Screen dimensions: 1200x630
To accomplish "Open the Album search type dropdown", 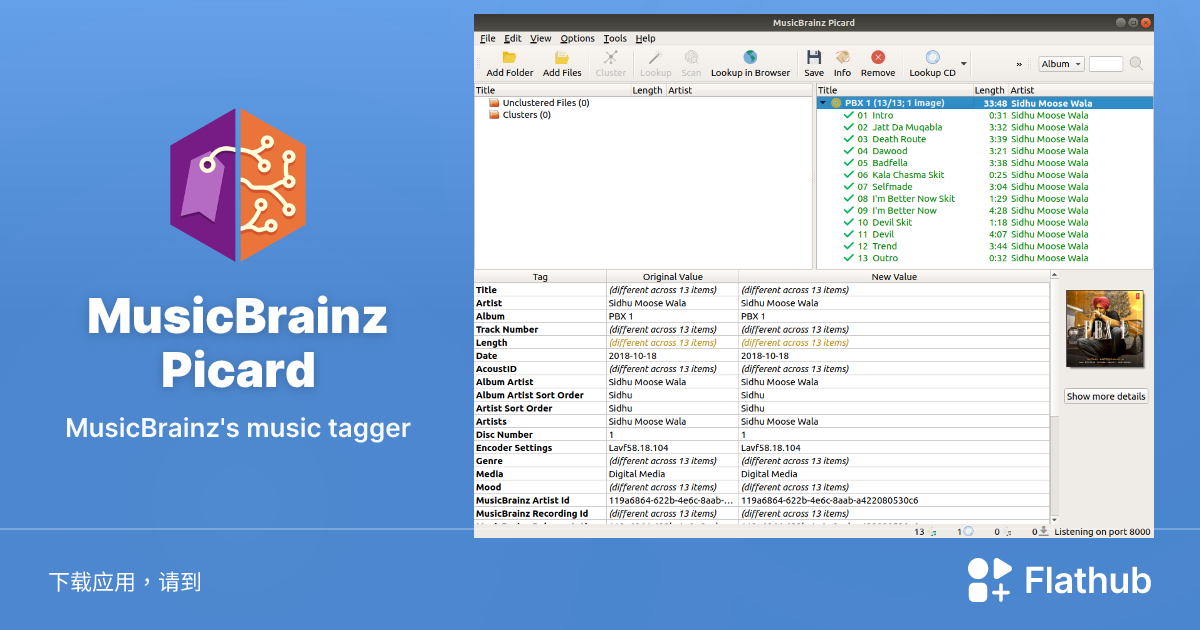I will tap(1060, 63).
